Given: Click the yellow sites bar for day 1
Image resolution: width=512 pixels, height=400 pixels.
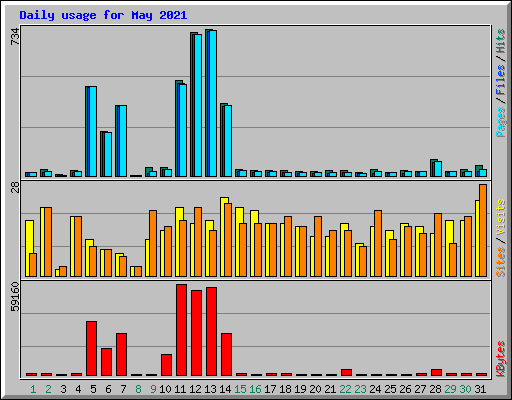Looking at the screenshot, I should click(28, 248).
